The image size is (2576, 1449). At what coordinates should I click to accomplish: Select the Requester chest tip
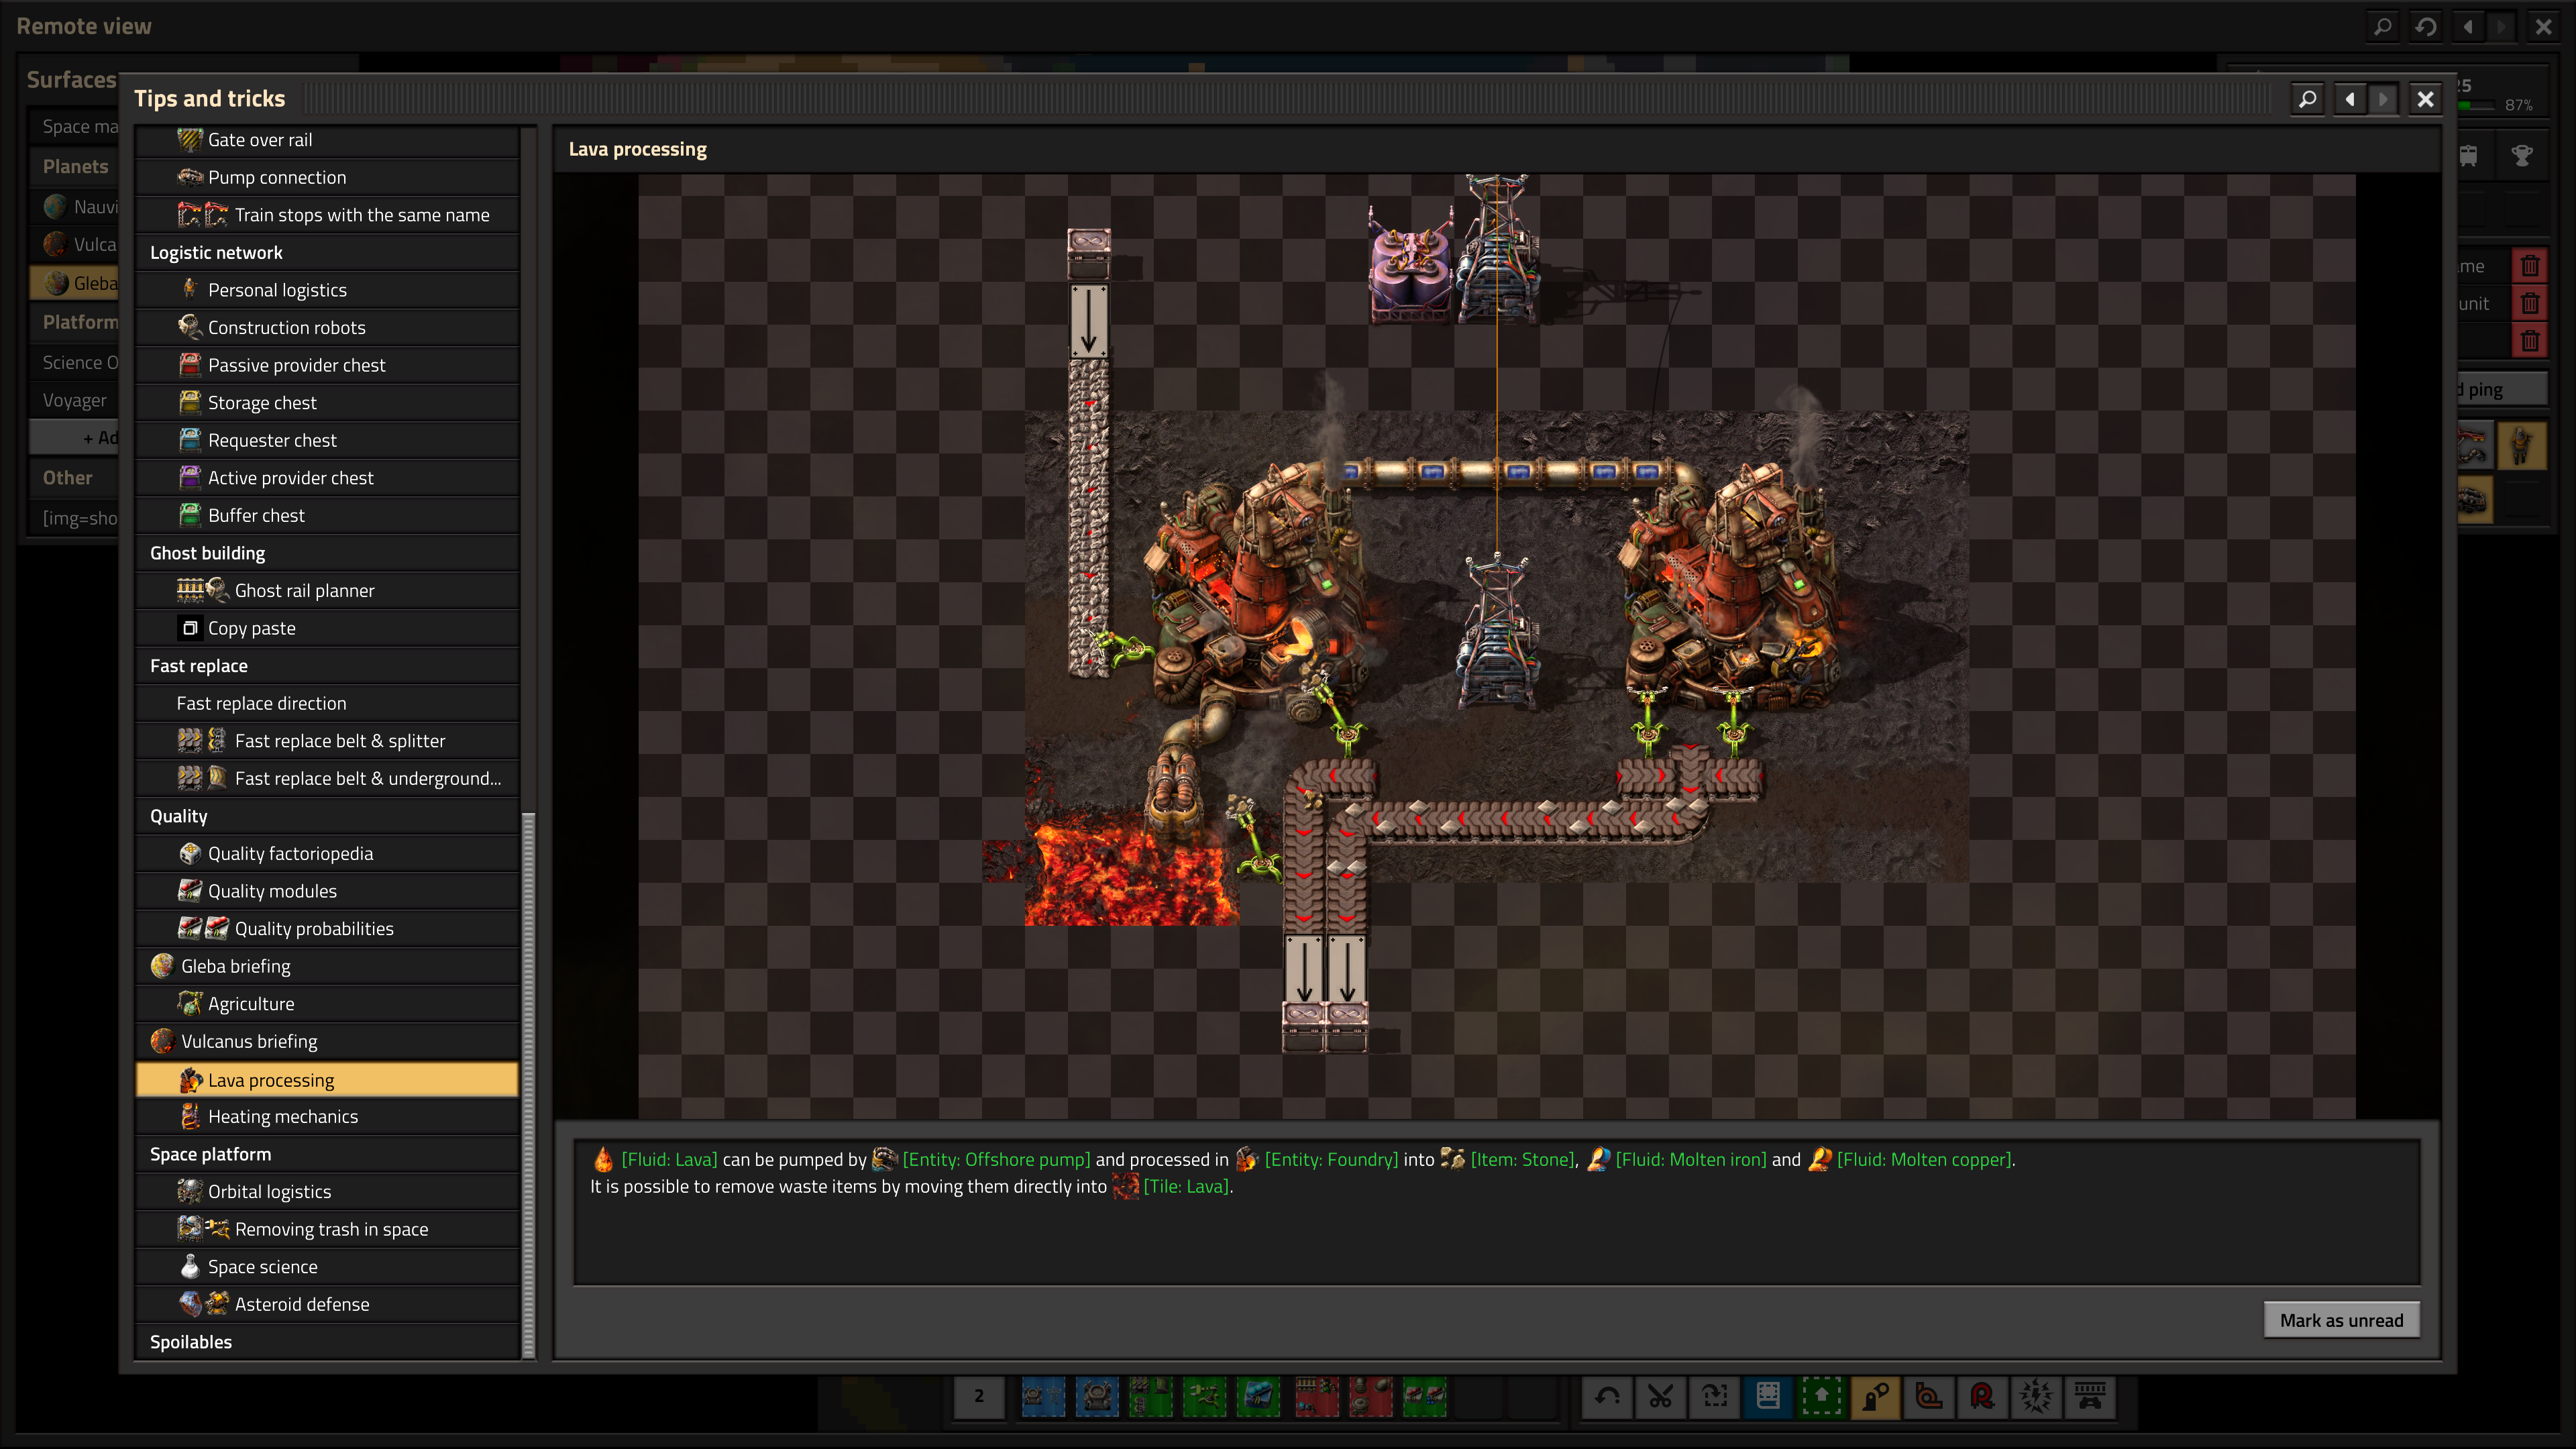[x=328, y=440]
